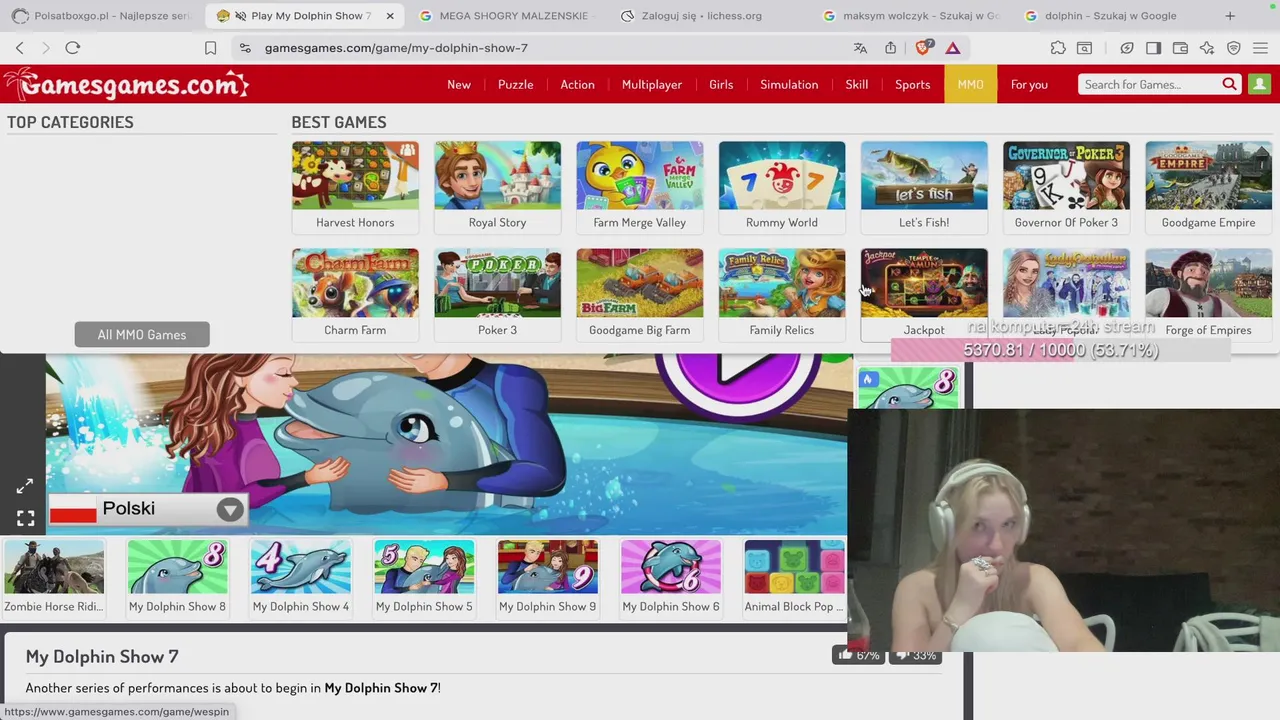The width and height of the screenshot is (1280, 720).
Task: Open the For you menu
Action: 1029,84
